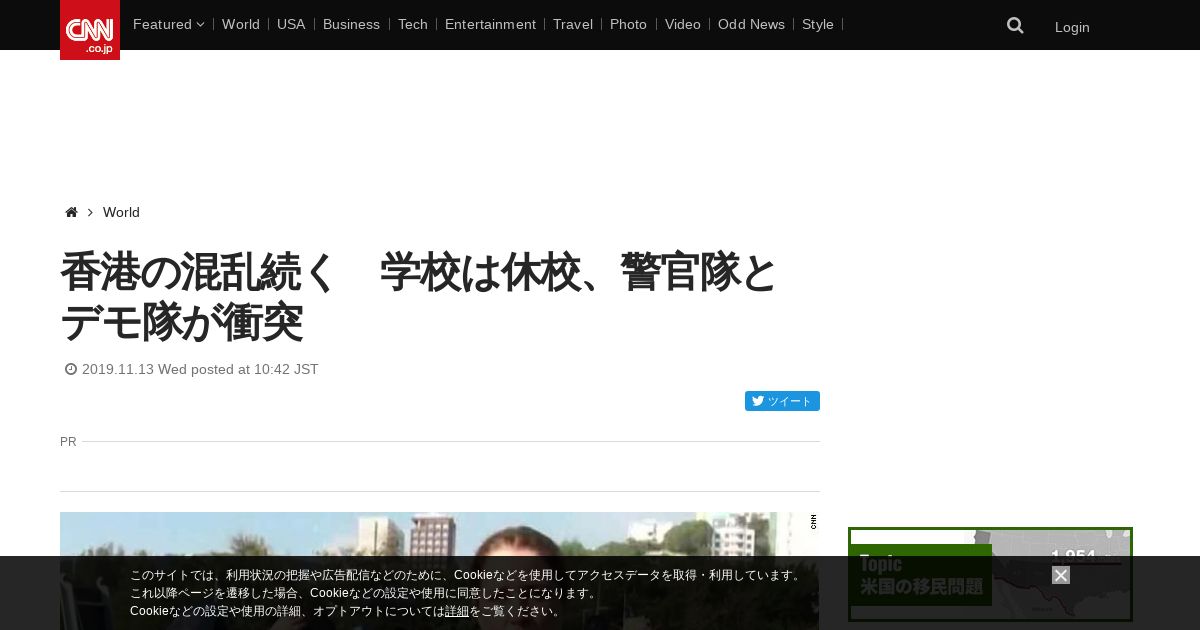Viewport: 1200px width, 630px height.
Task: Click the World breadcrumb link
Action: click(121, 212)
